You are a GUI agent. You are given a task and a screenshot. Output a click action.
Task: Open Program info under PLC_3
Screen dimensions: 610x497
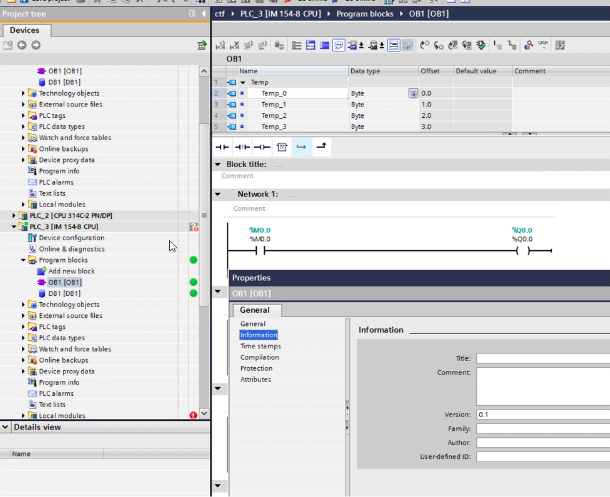[59, 382]
